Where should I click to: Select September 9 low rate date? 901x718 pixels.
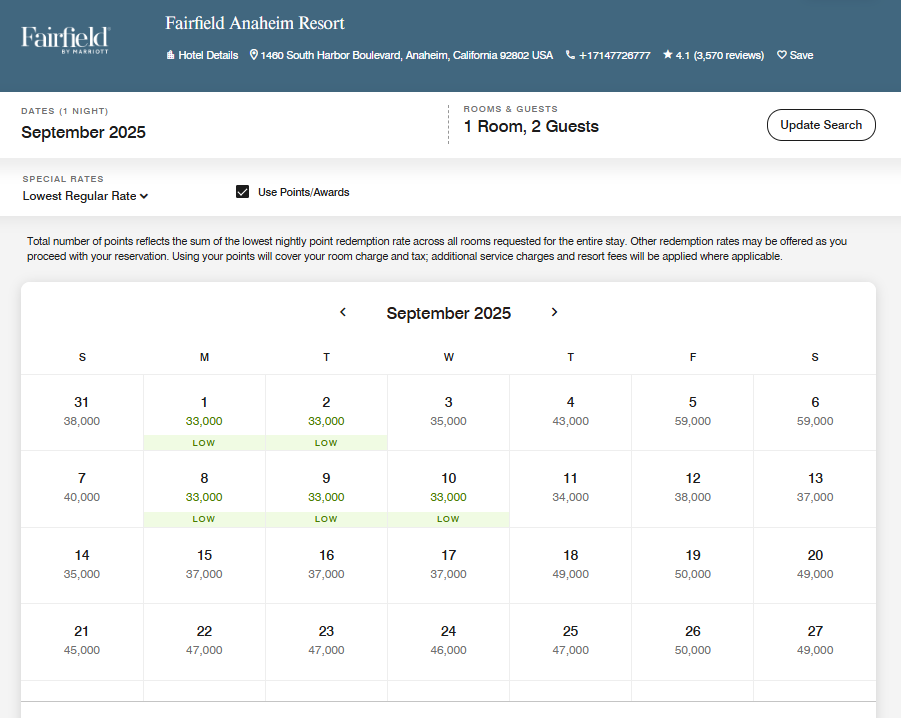click(x=326, y=489)
